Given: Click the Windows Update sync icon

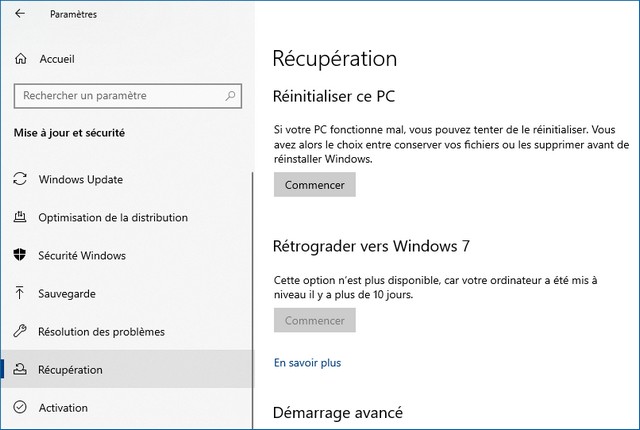Looking at the screenshot, I should [20, 180].
